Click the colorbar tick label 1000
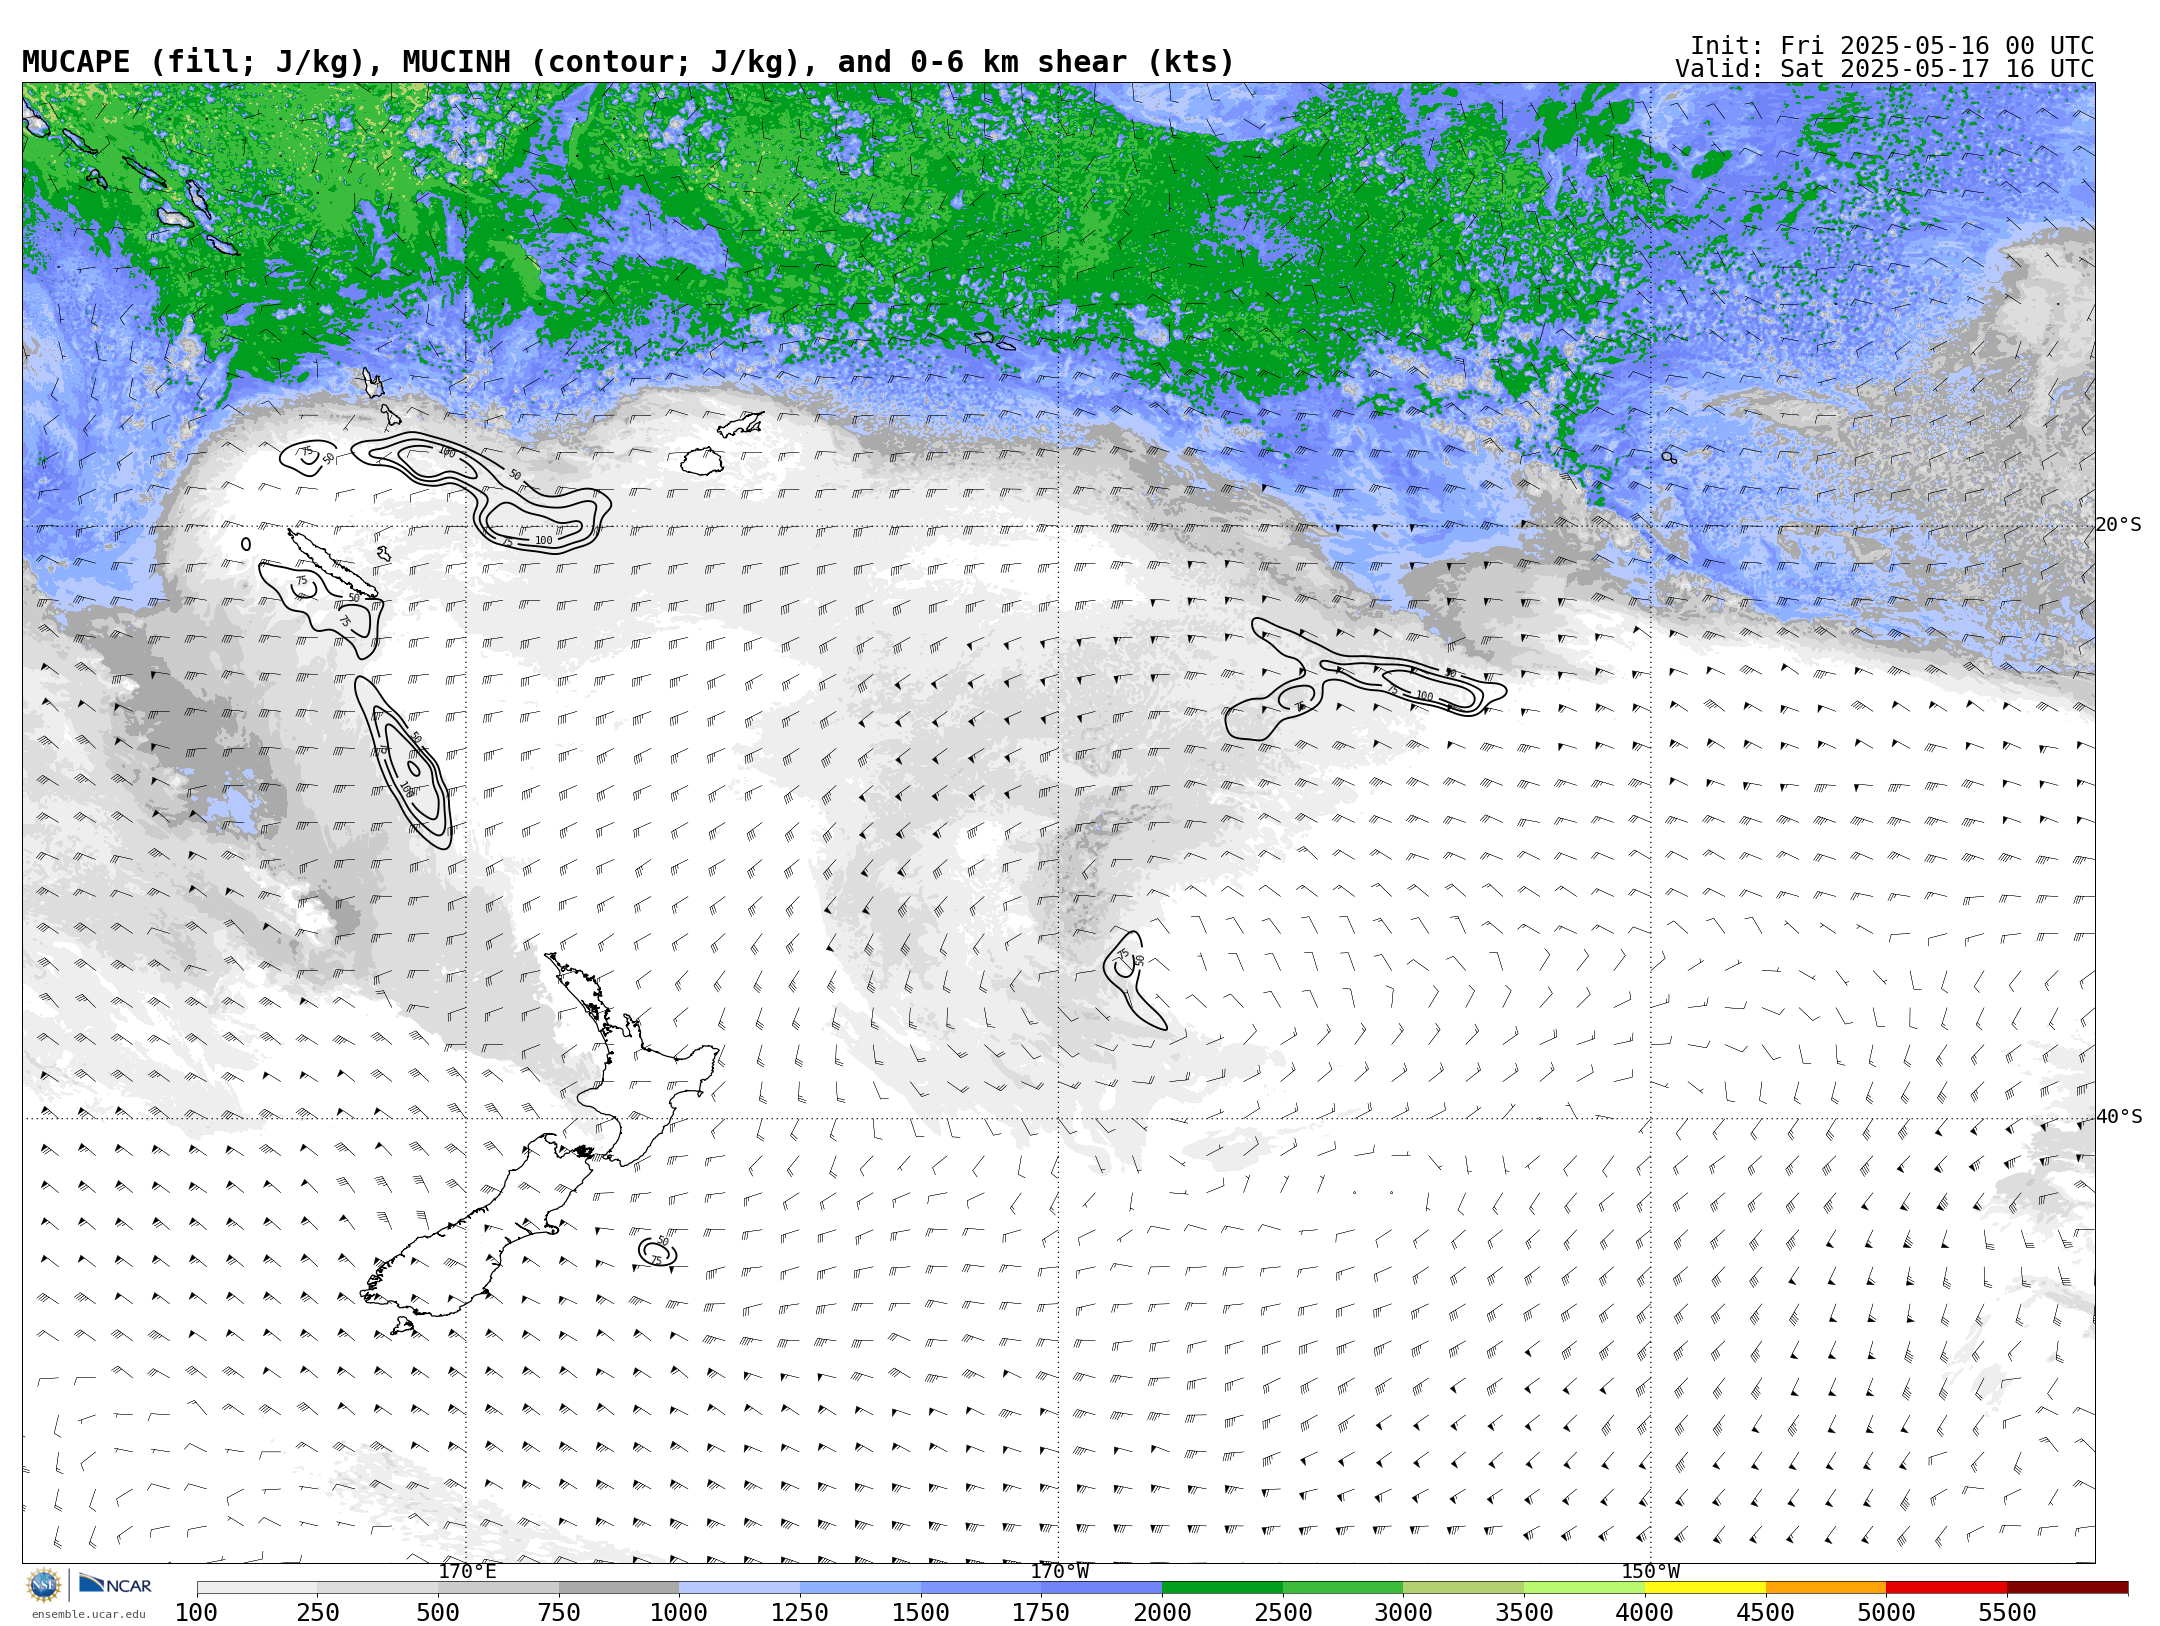The height and width of the screenshot is (1626, 2160). pos(679,1613)
